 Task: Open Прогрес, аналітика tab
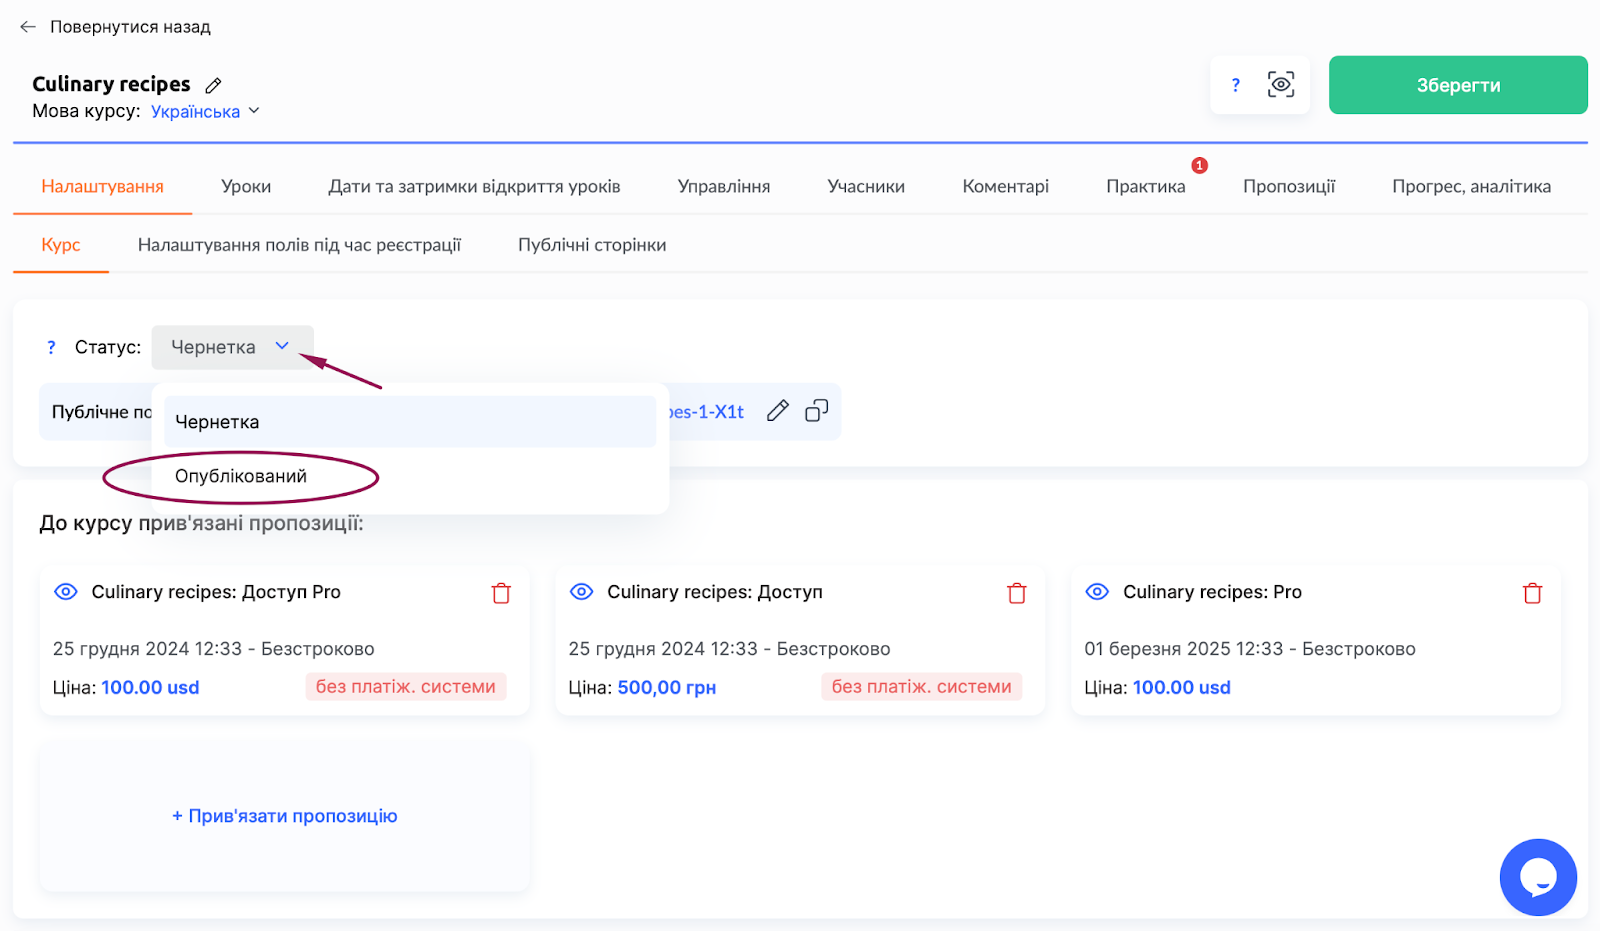(x=1471, y=186)
